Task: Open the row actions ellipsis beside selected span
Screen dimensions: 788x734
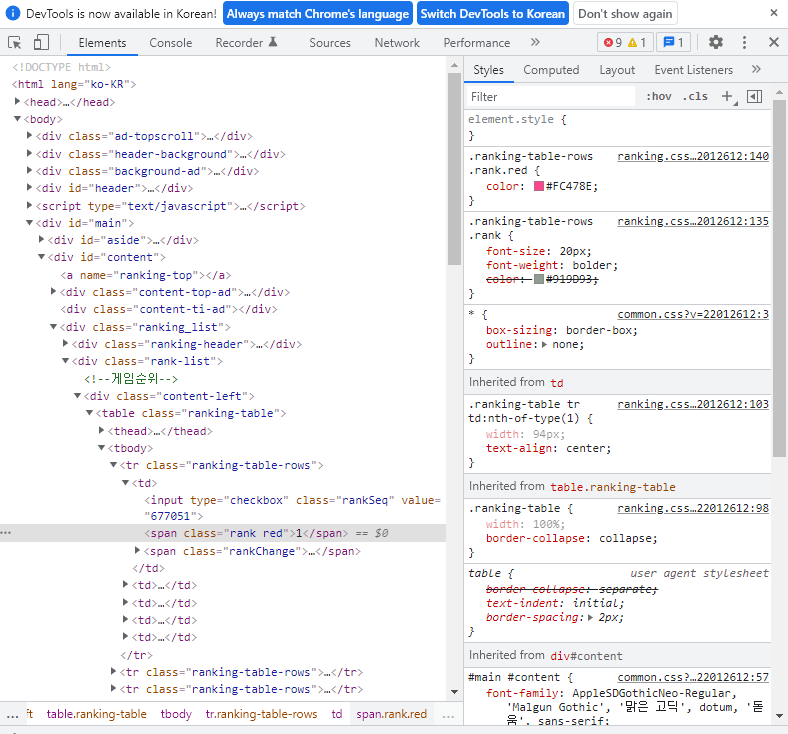Action: tap(6, 533)
